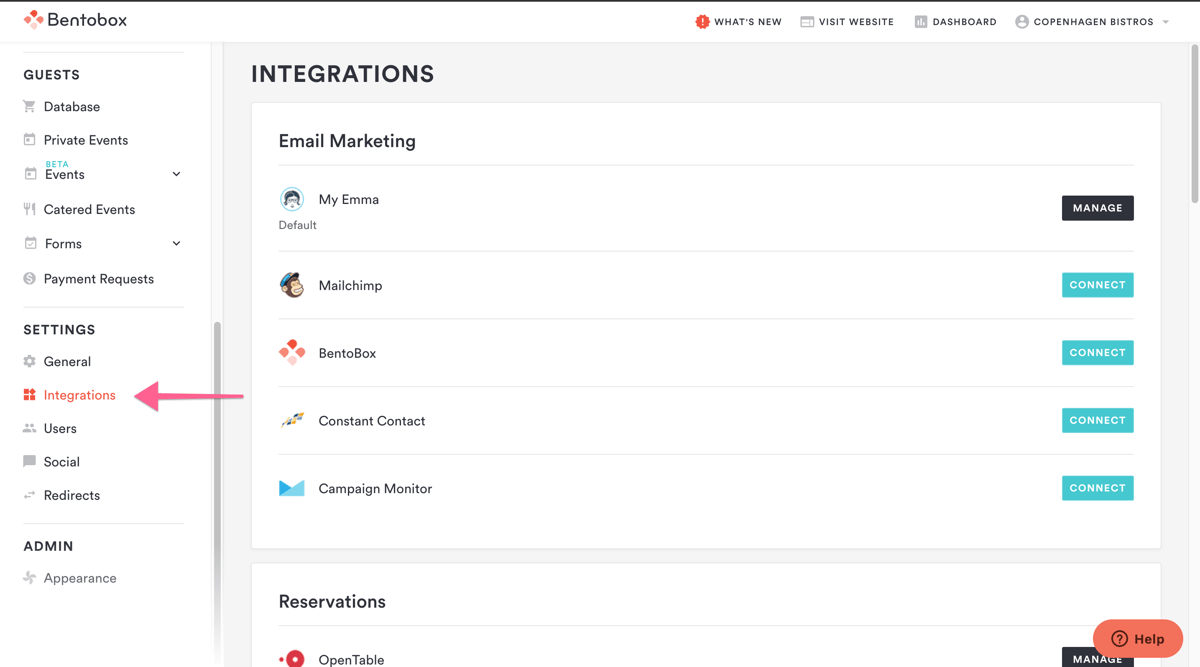Open Catered Events page
Viewport: 1200px width, 667px height.
point(89,209)
